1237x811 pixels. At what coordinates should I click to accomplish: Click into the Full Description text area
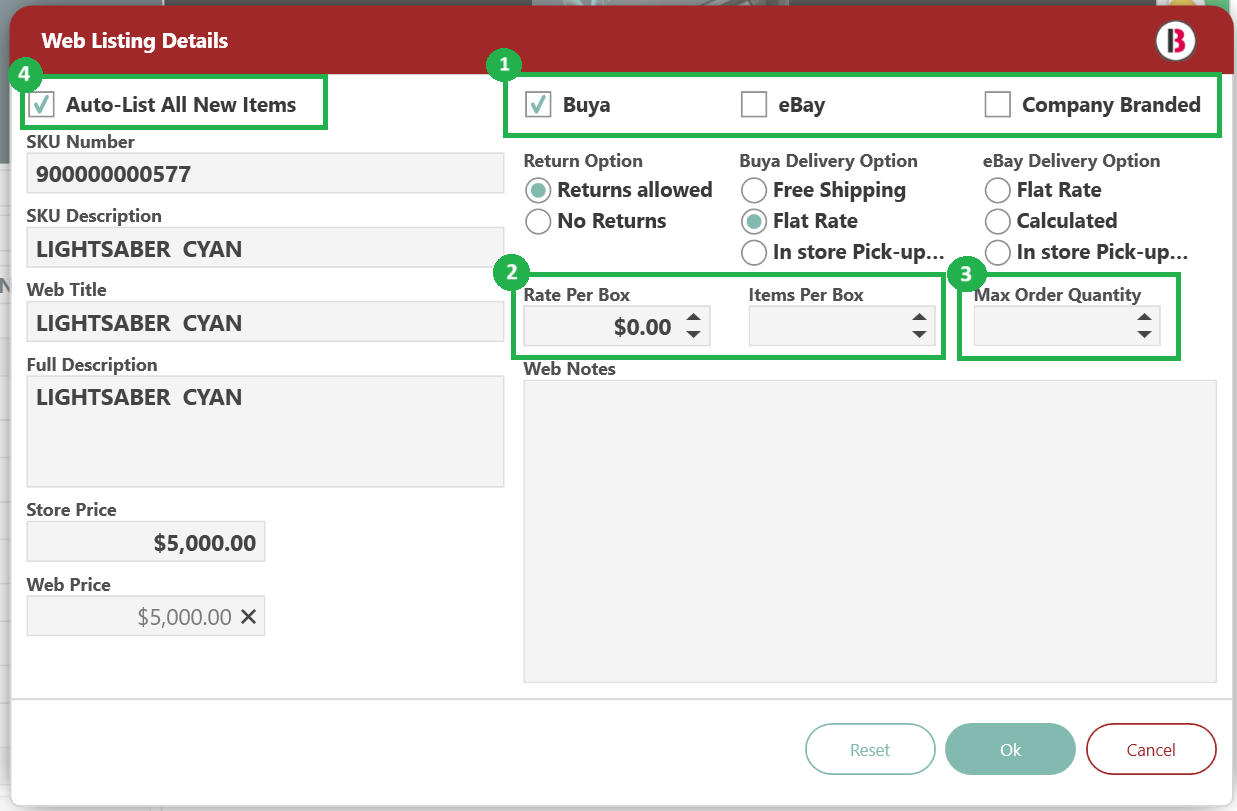[265, 432]
